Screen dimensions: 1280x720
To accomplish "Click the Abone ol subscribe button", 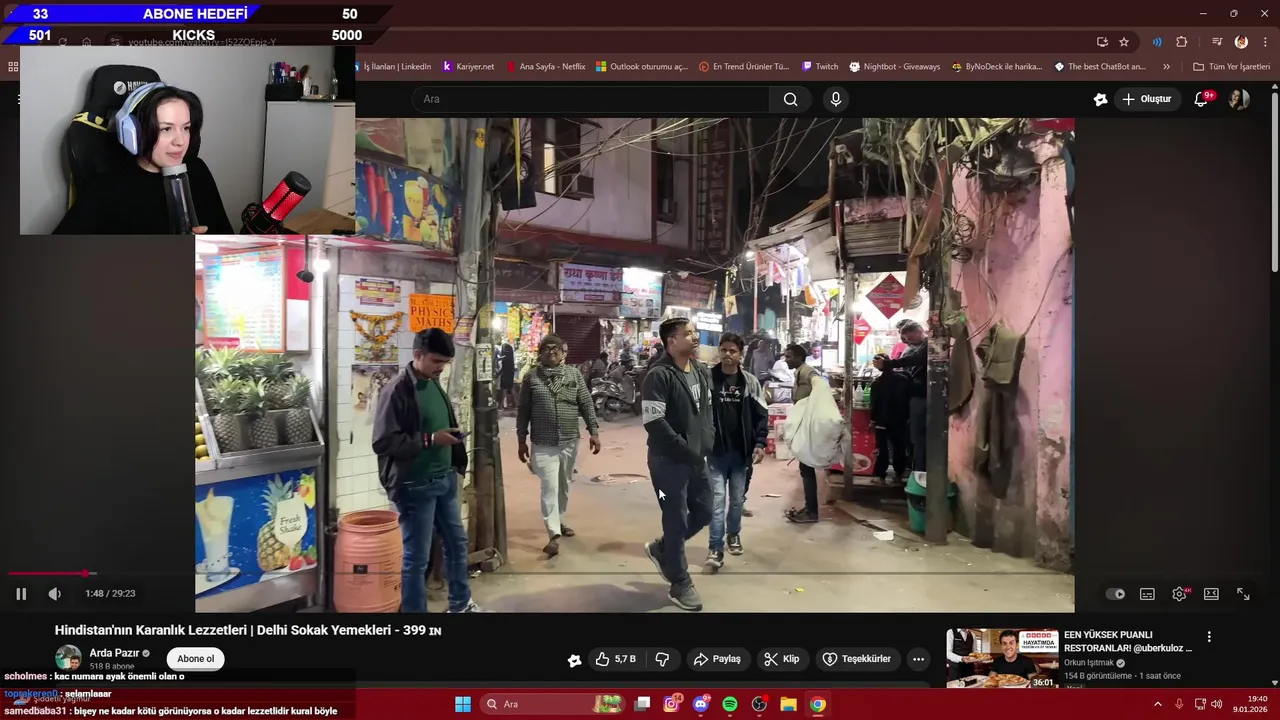I will tap(195, 659).
